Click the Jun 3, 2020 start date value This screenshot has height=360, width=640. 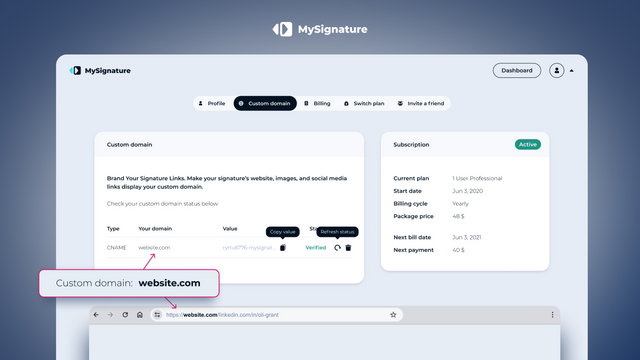coord(467,191)
